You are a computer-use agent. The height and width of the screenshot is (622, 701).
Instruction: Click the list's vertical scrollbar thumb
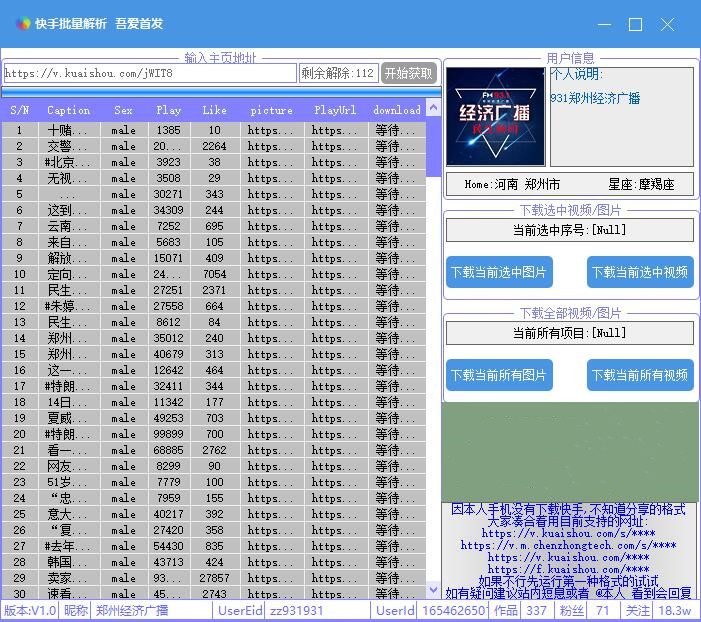coord(433,146)
